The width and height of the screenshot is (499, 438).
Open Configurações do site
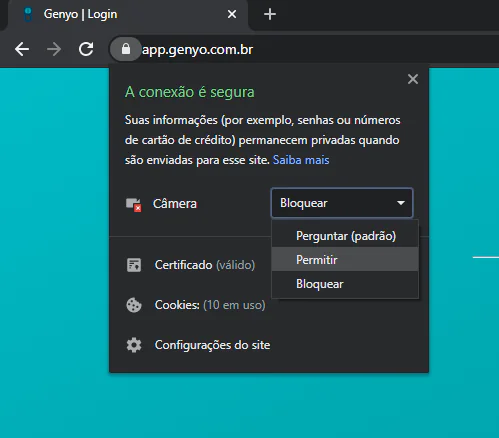212,345
